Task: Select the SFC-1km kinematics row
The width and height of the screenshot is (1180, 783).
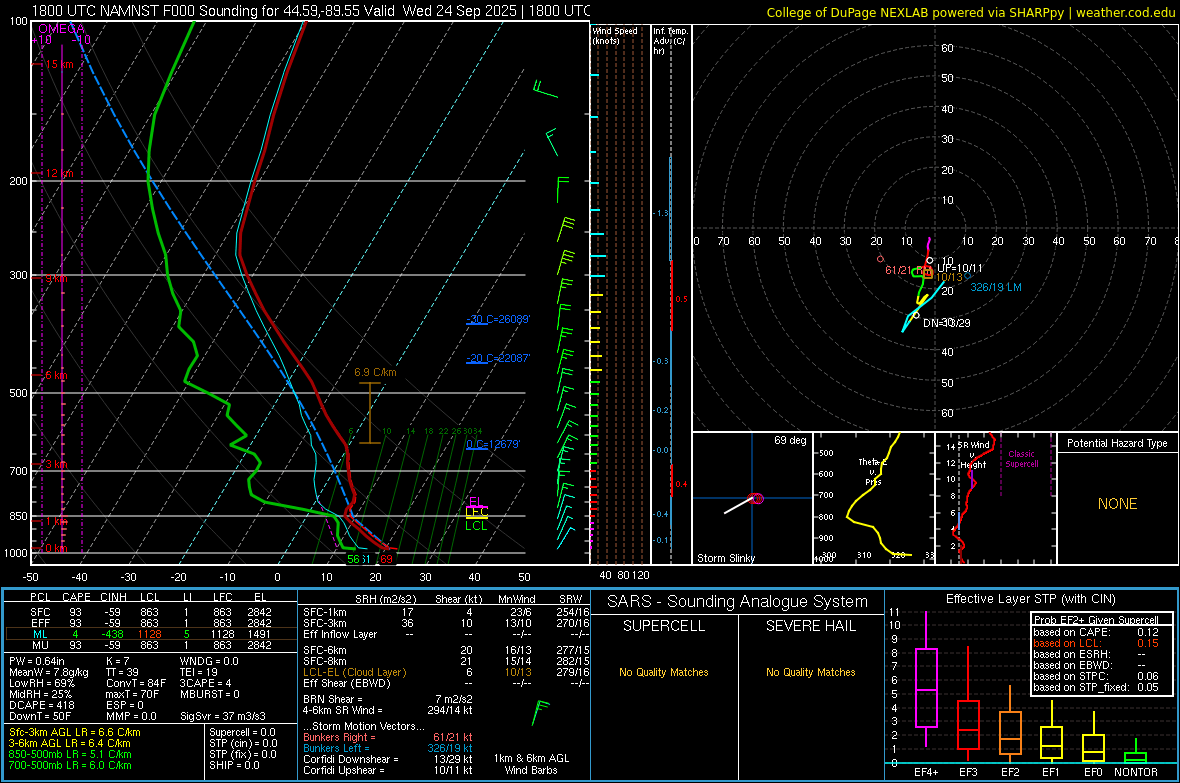Action: click(446, 612)
